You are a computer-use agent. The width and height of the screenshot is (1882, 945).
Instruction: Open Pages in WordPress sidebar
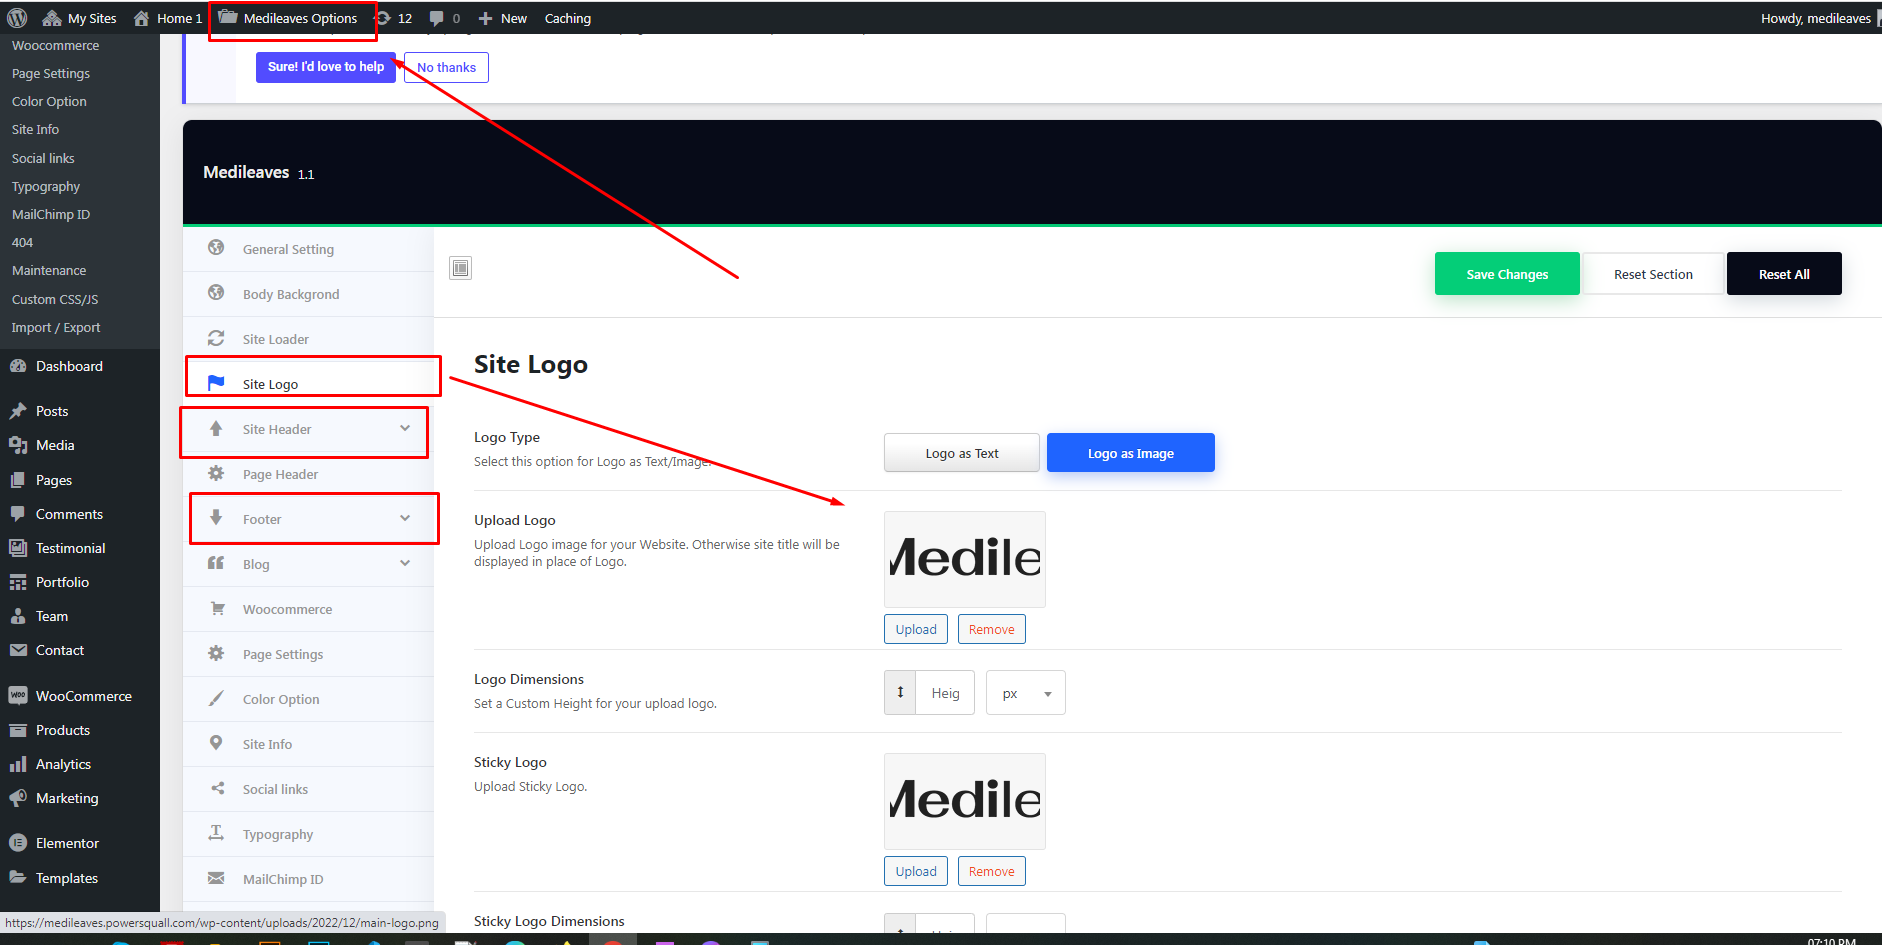pyautogui.click(x=80, y=480)
